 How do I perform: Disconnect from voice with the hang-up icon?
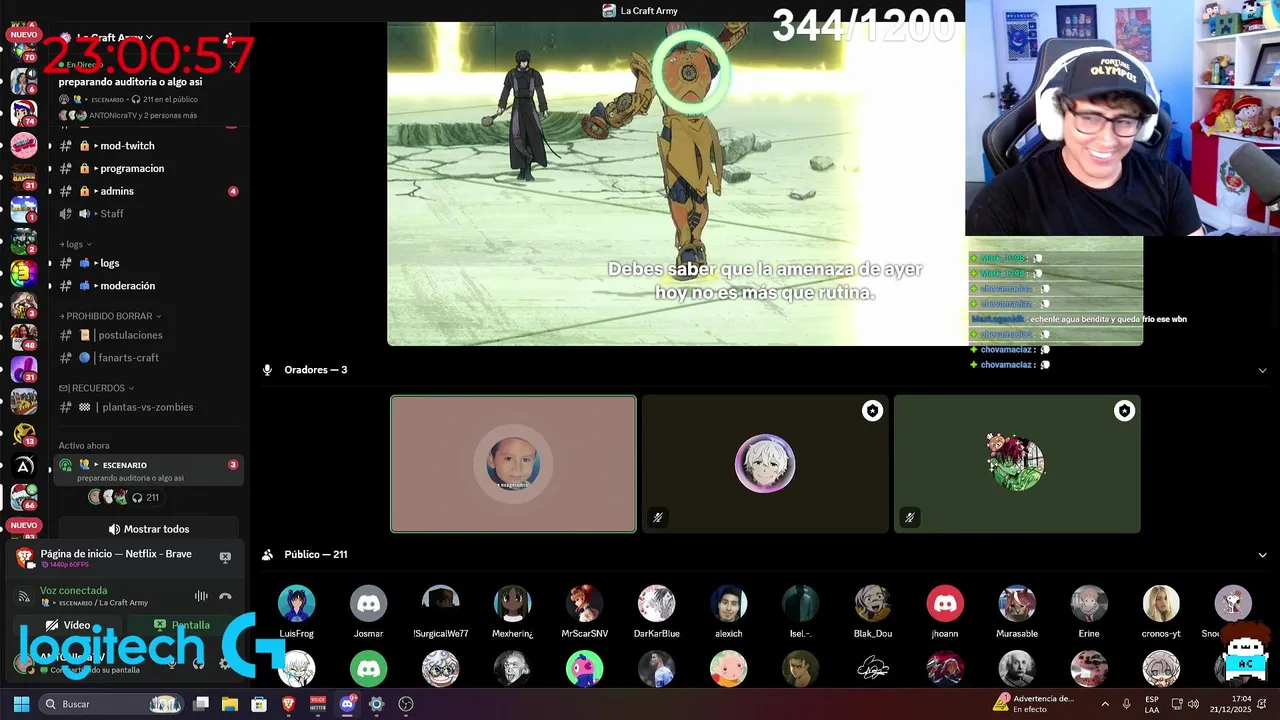coord(225,596)
